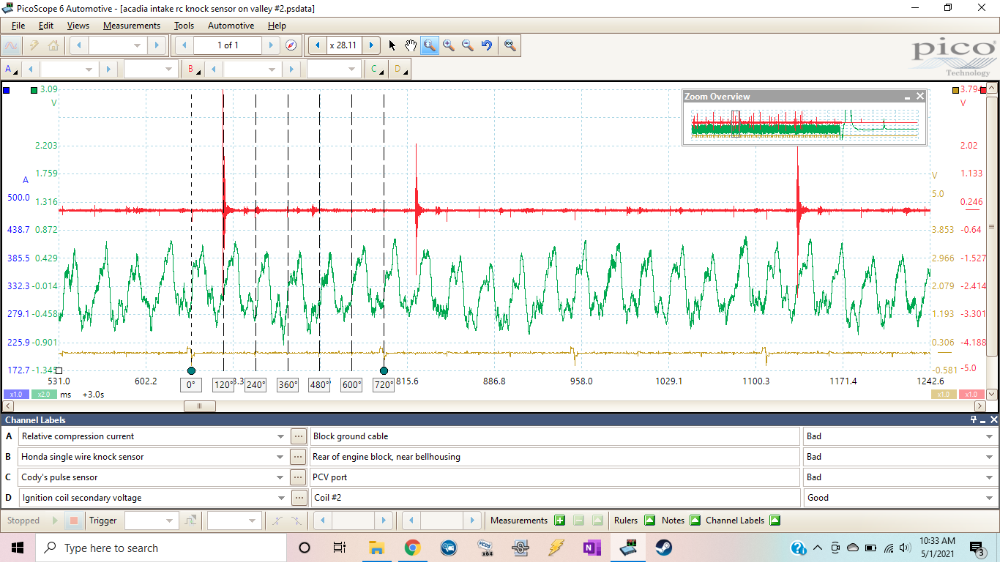This screenshot has height=562, width=1000.
Task: Open the Tools menu
Action: (184, 26)
